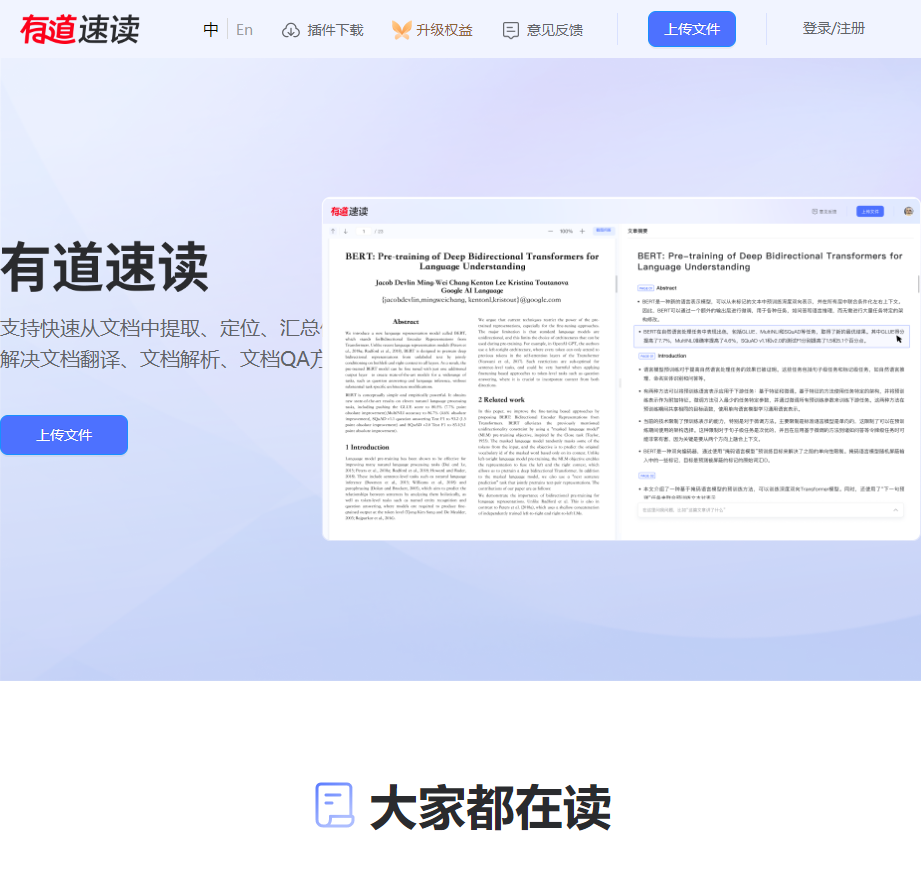The width and height of the screenshot is (921, 884).
Task: Click the 大家都在读 section heading
Action: pyautogui.click(x=490, y=807)
